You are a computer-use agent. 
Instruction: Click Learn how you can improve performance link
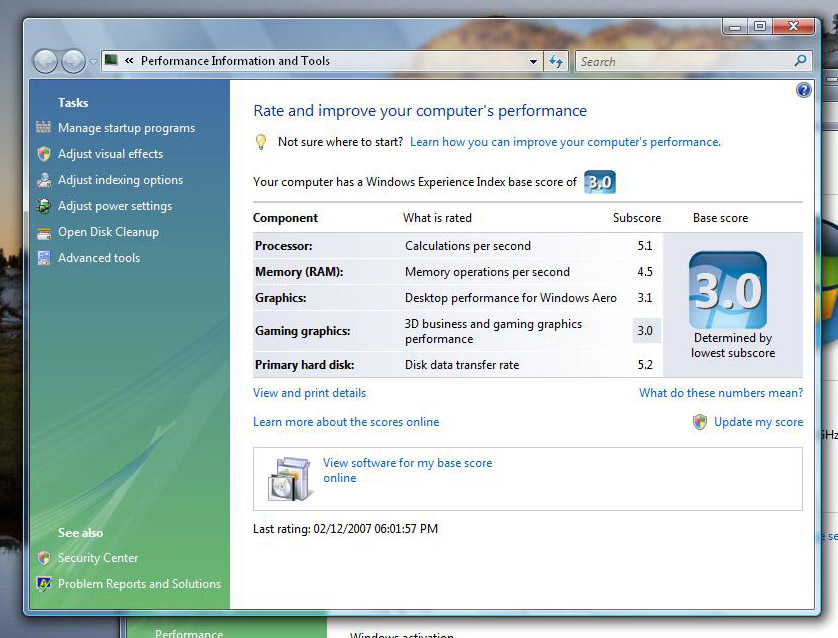[565, 142]
